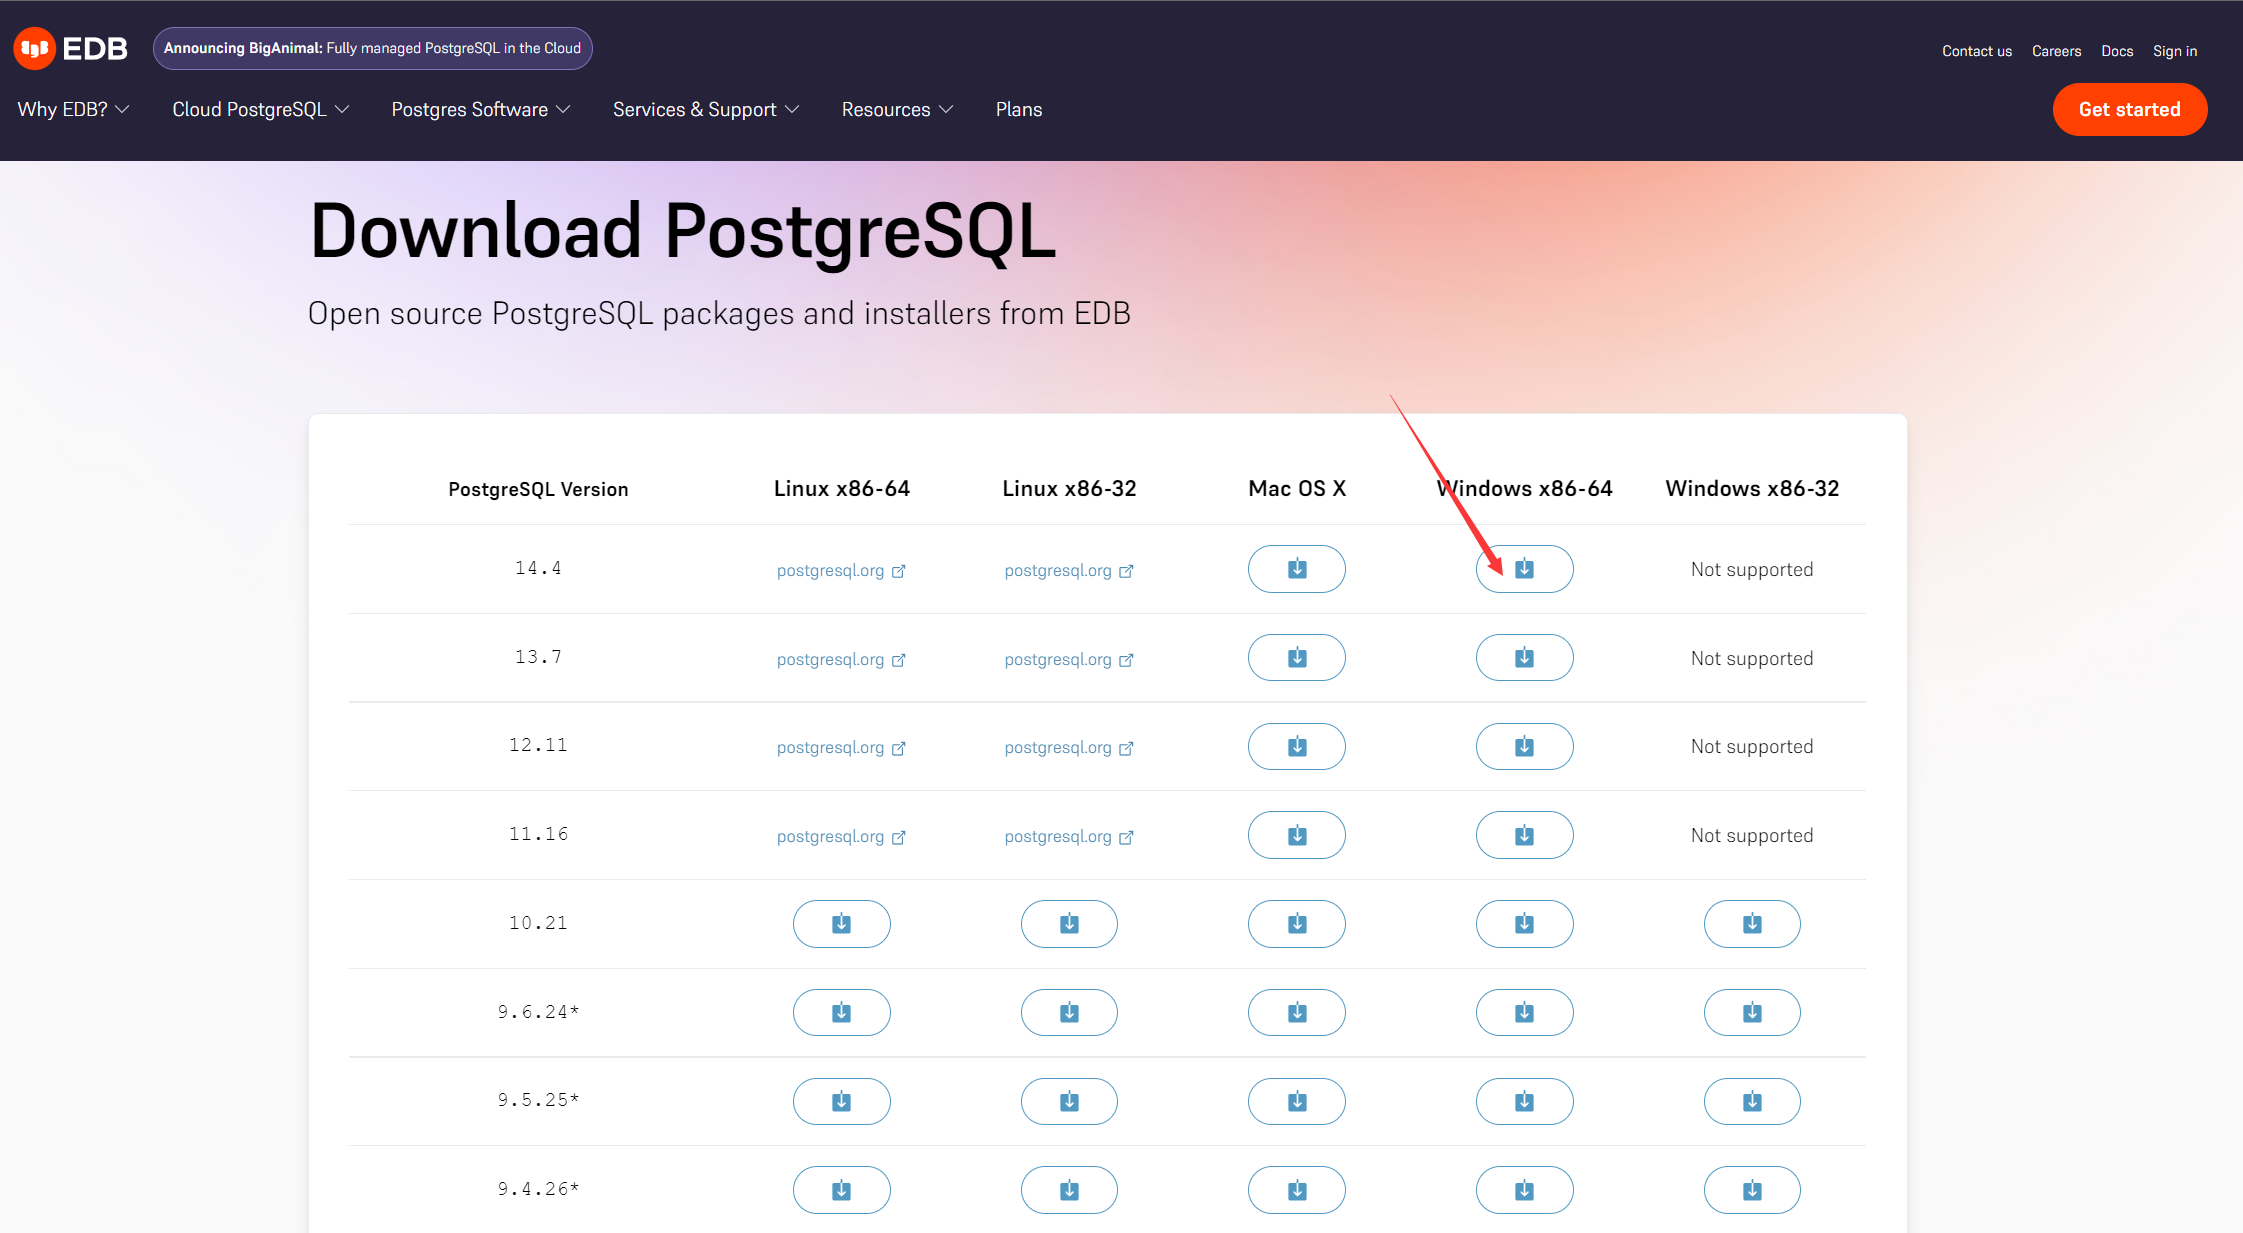2243x1233 pixels.
Task: Open the BigAnimal announcement banner
Action: click(372, 48)
